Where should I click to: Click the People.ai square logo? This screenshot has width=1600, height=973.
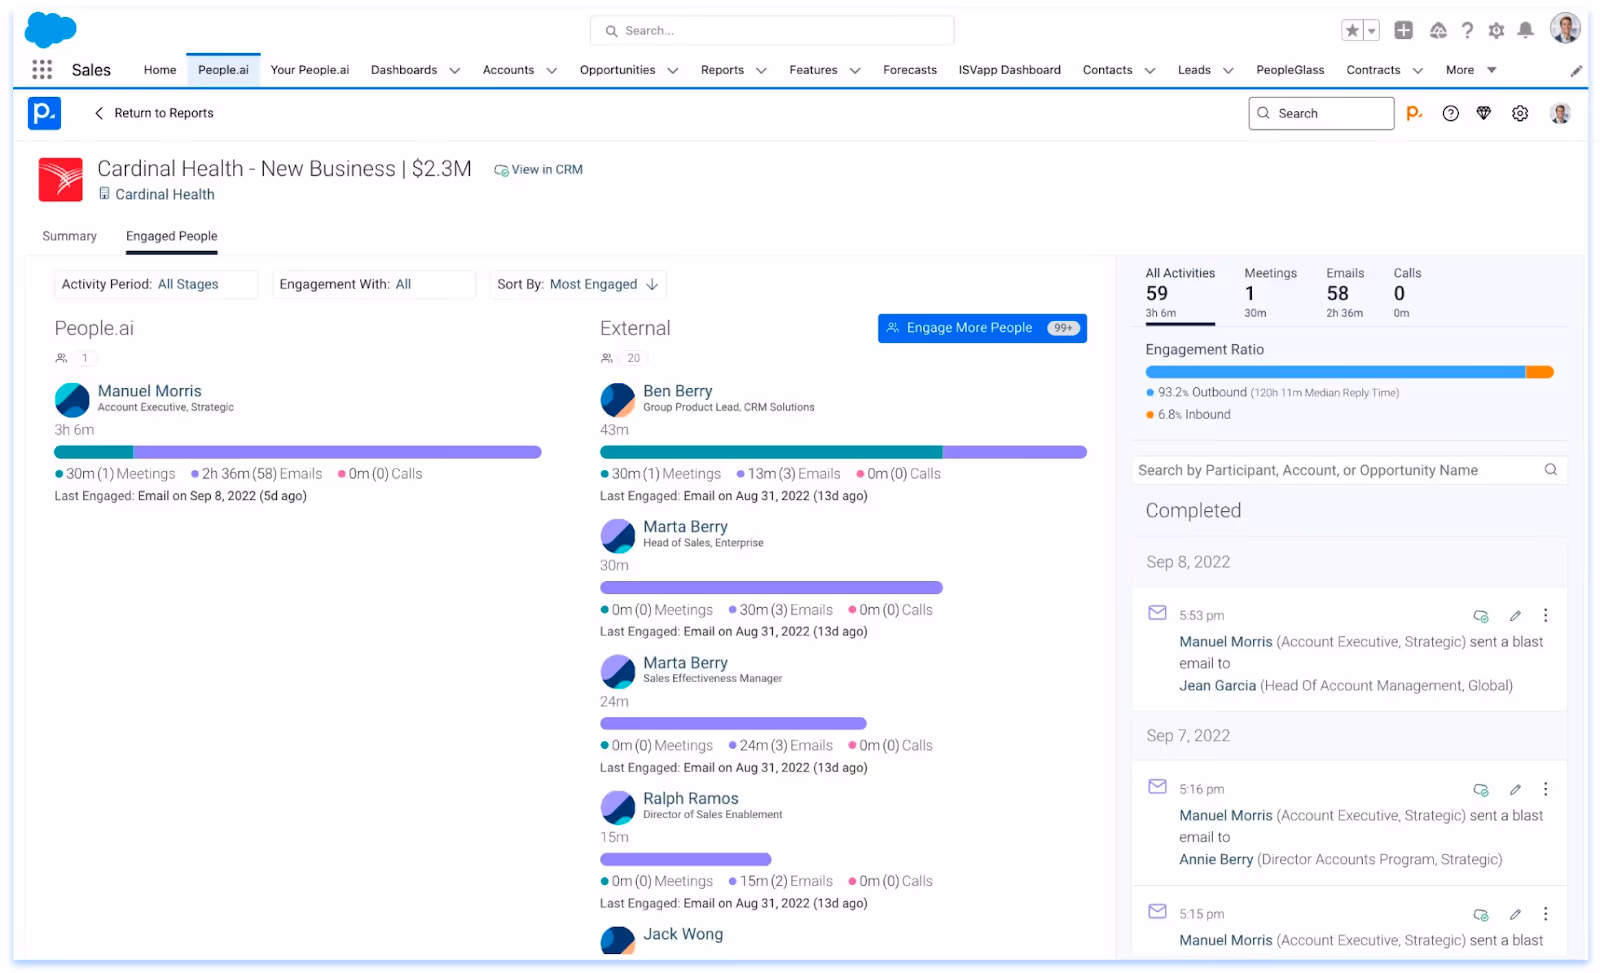[x=44, y=113]
